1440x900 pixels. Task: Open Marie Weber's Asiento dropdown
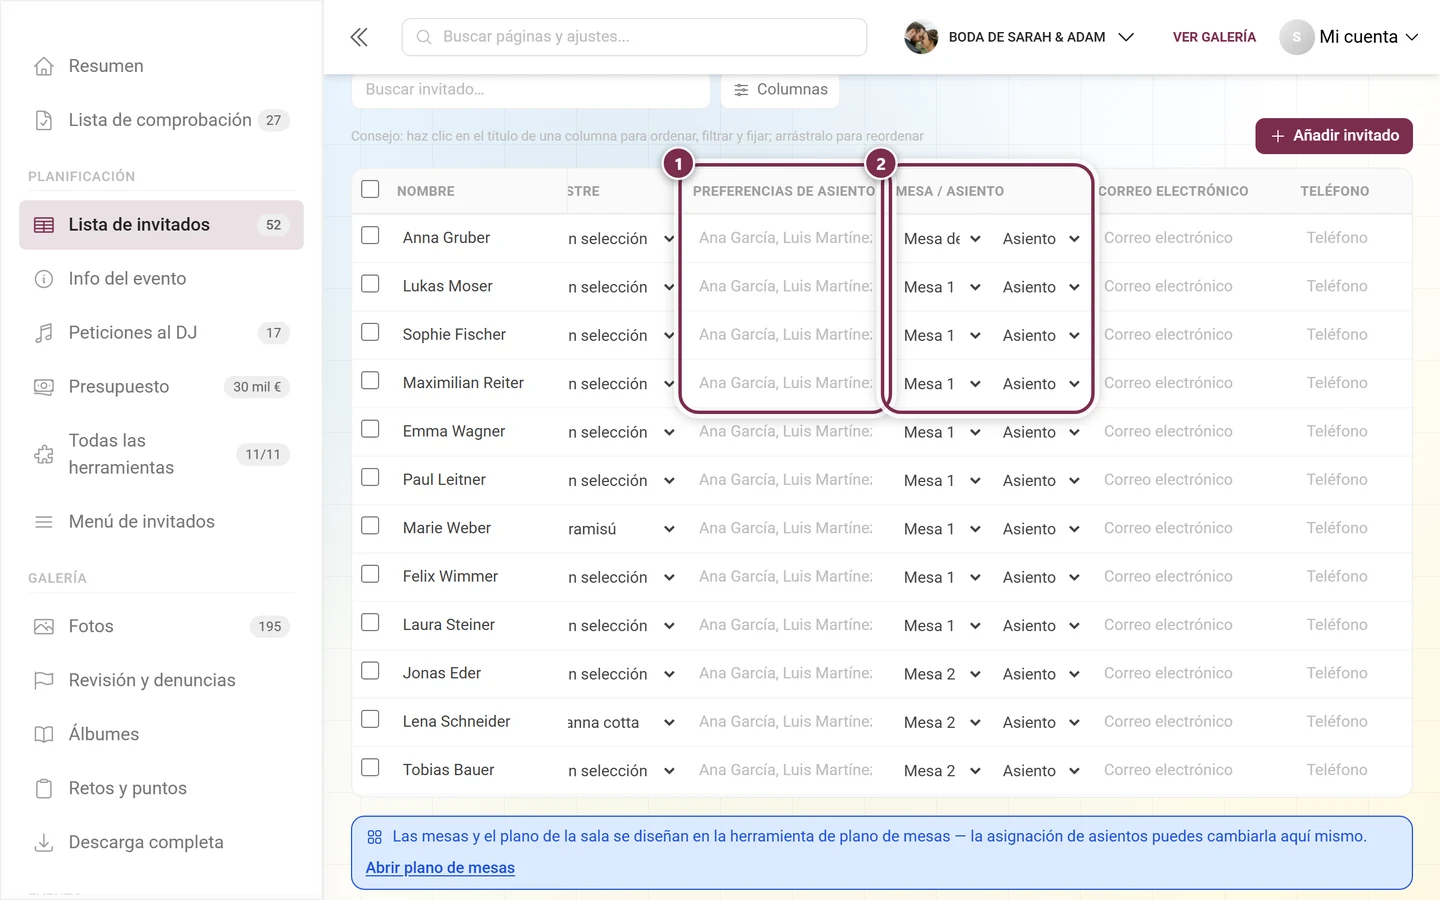click(x=1041, y=529)
